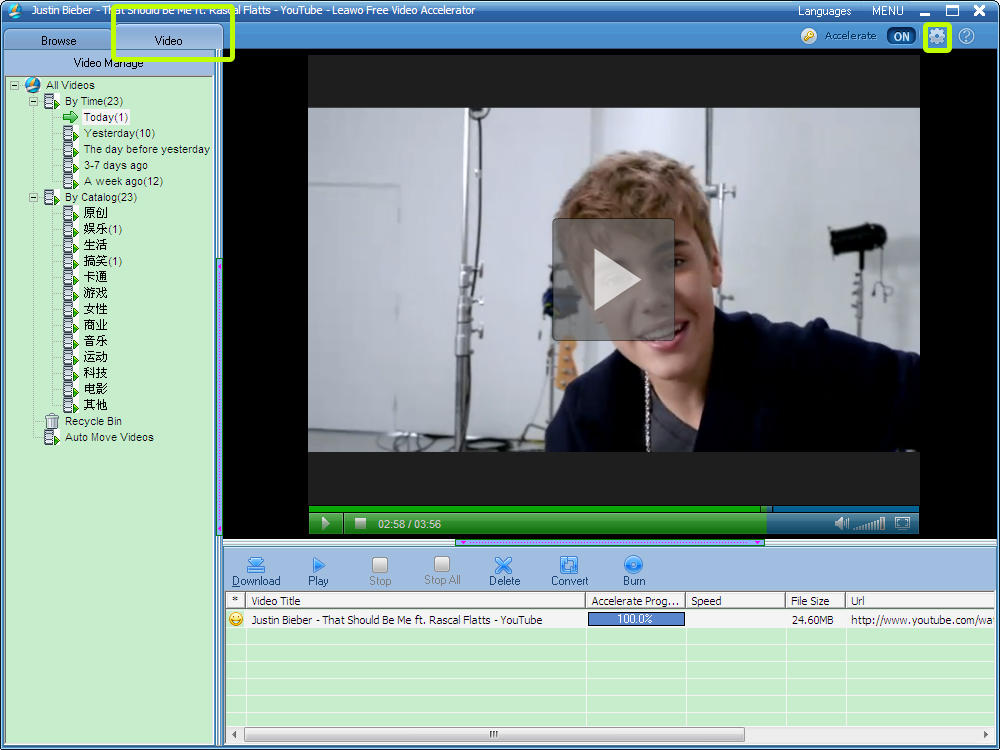Select the 女性 catalog
This screenshot has height=750, width=1000.
click(96, 309)
